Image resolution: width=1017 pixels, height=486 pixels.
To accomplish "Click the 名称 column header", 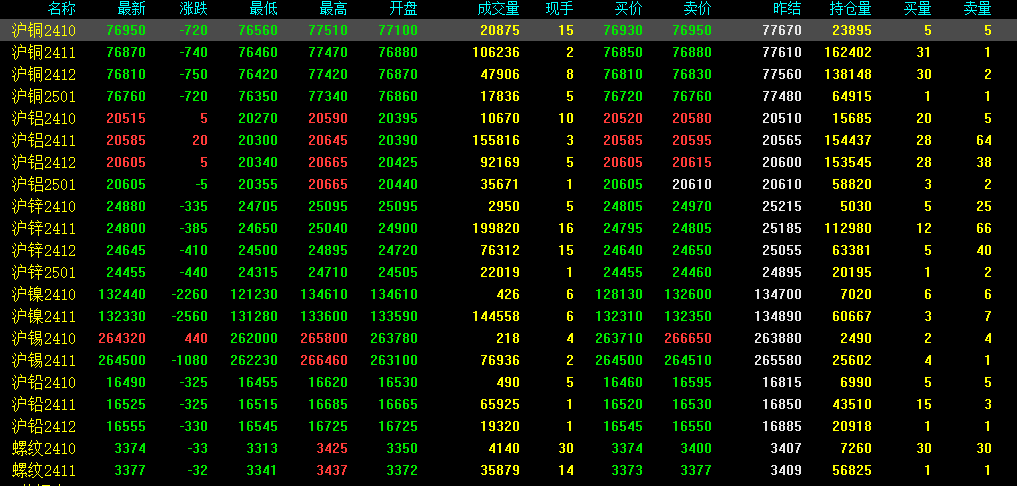I will 63,8.
